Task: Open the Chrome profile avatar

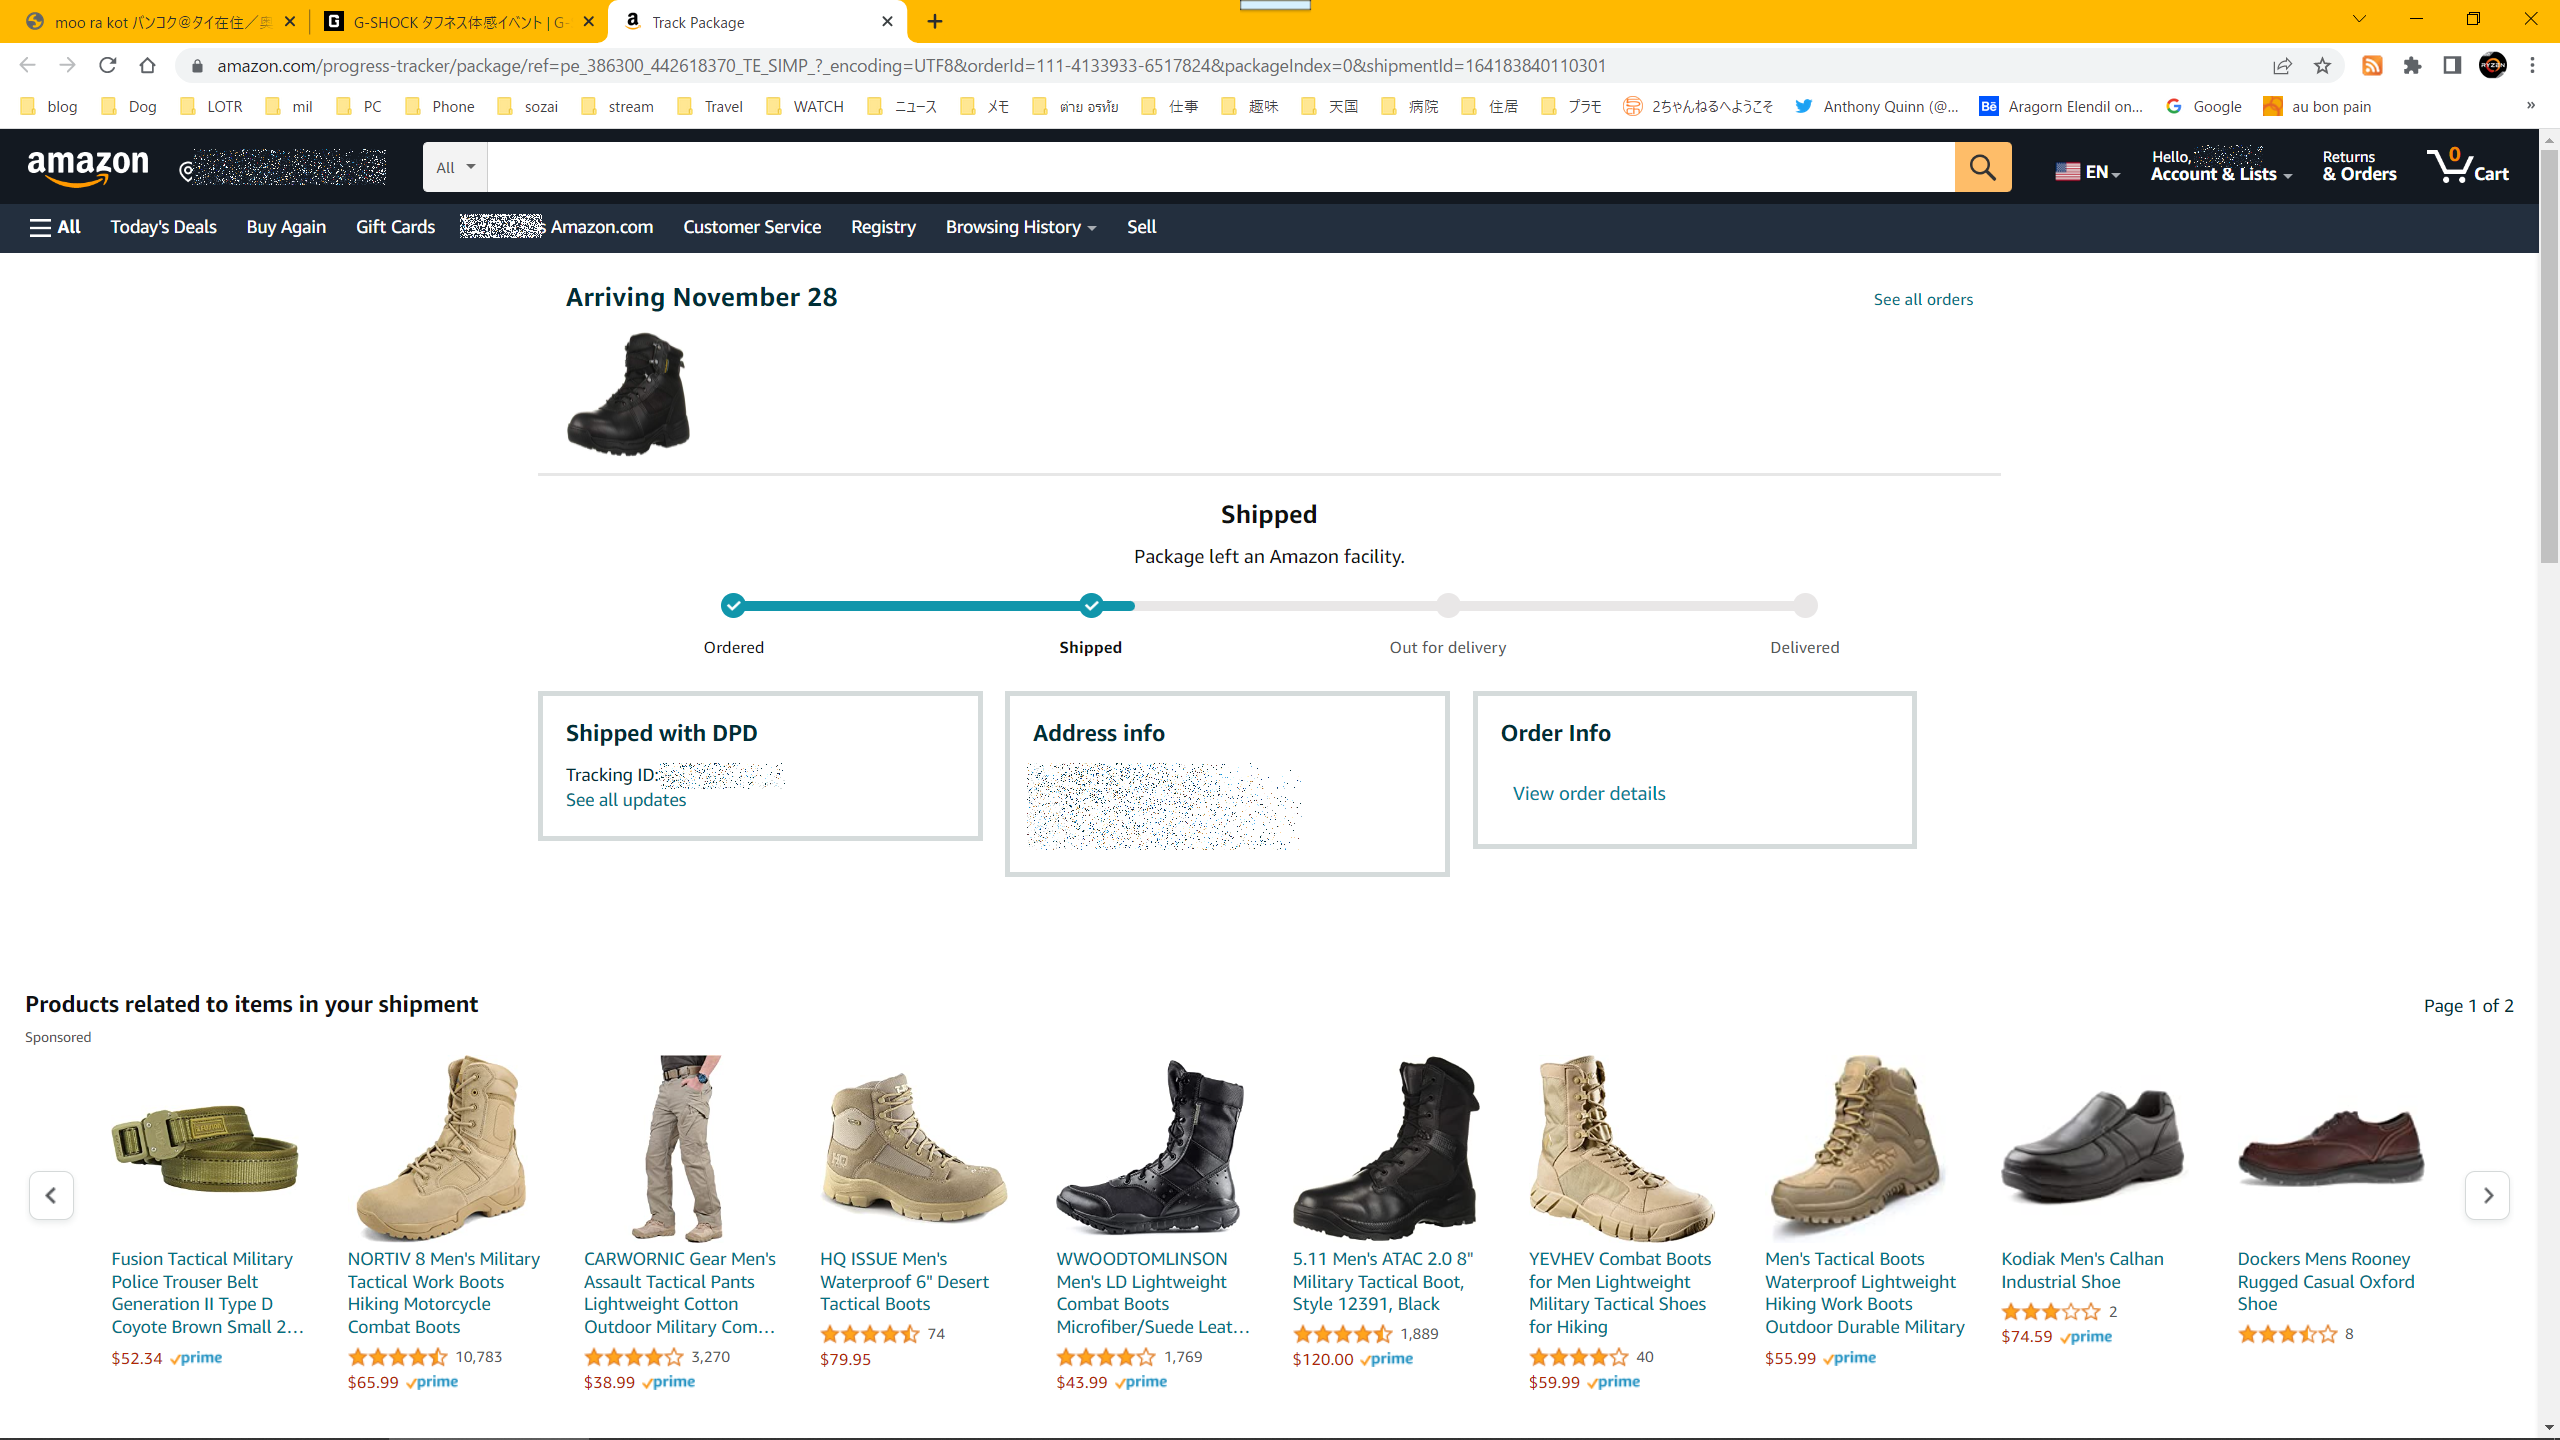Action: click(x=2492, y=65)
